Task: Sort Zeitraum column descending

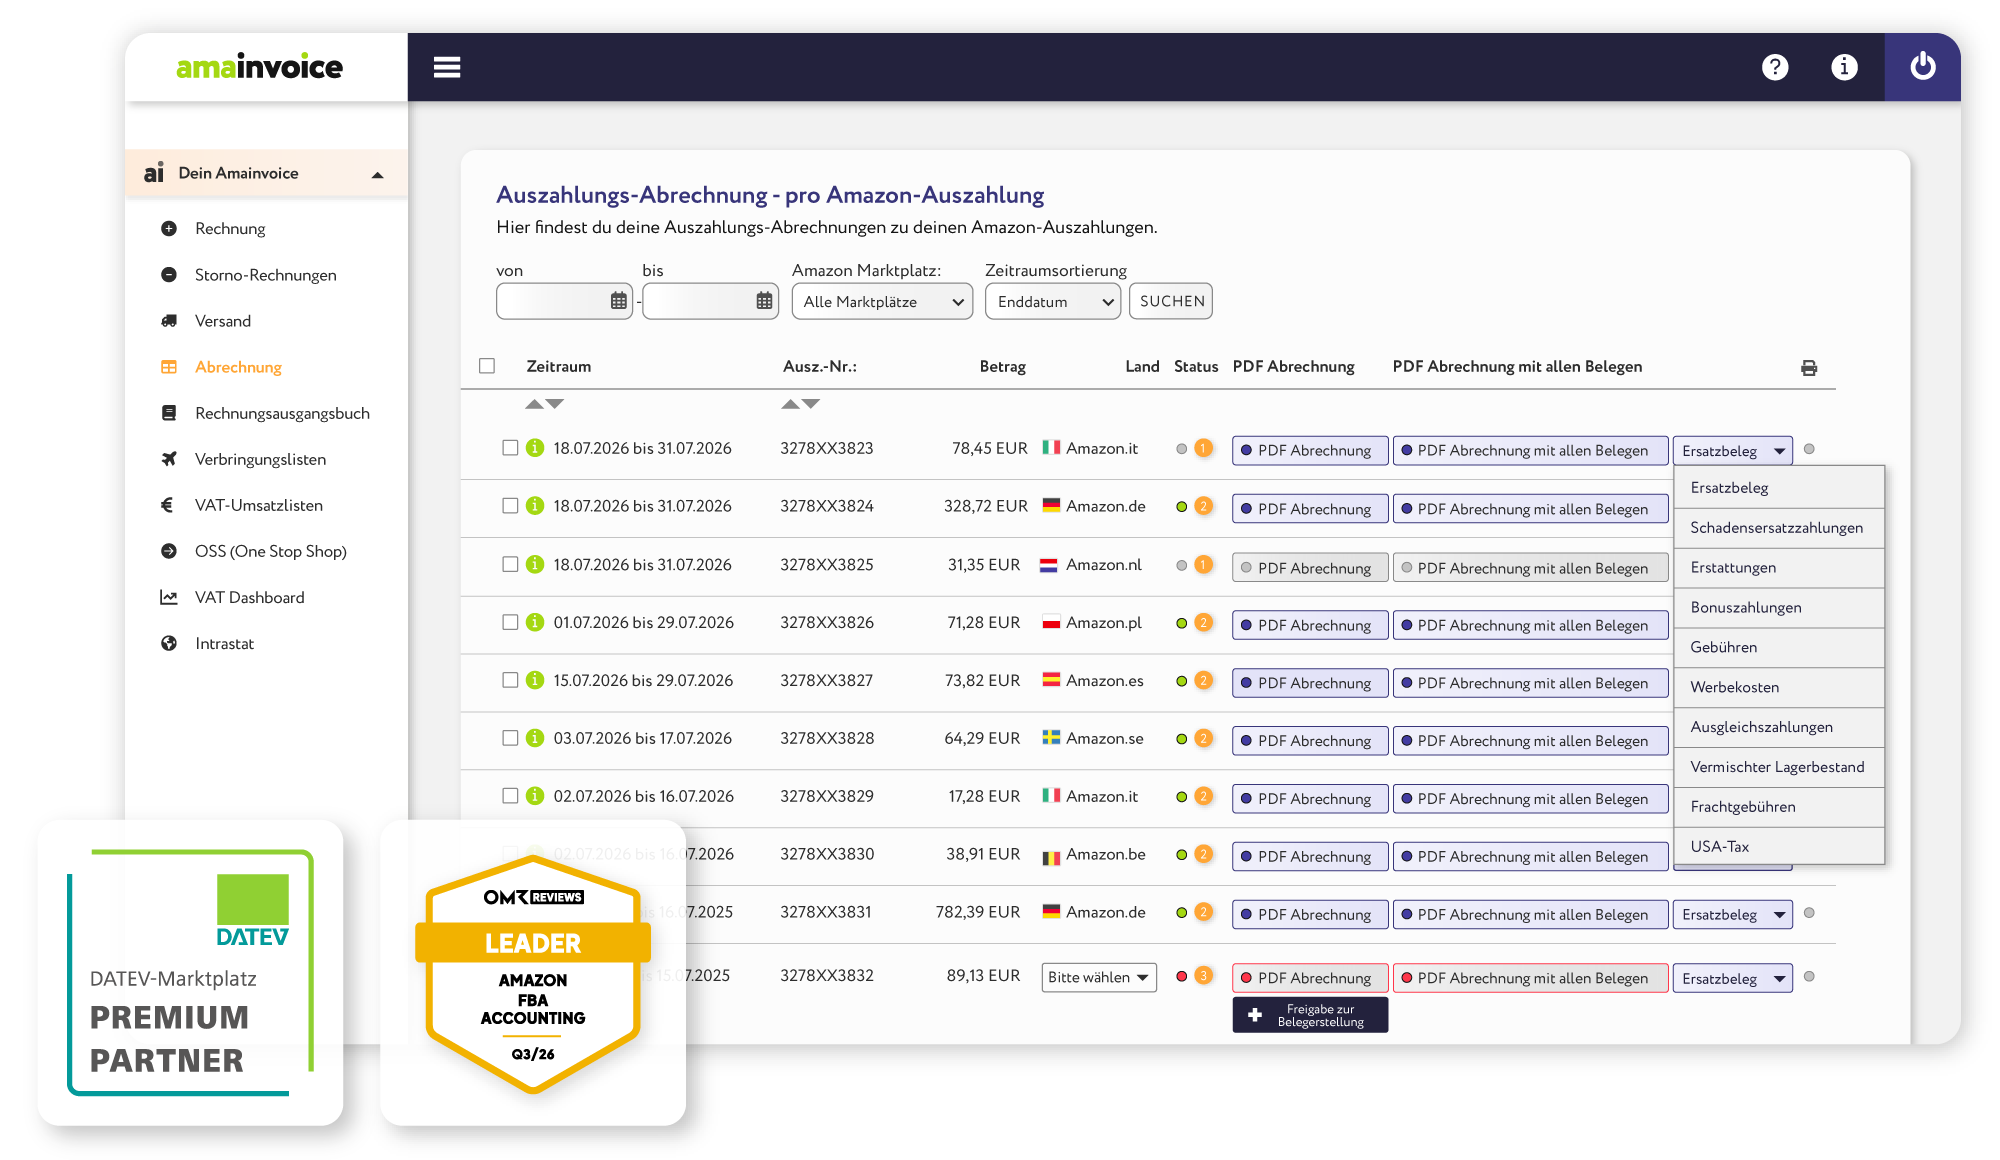Action: (555, 404)
